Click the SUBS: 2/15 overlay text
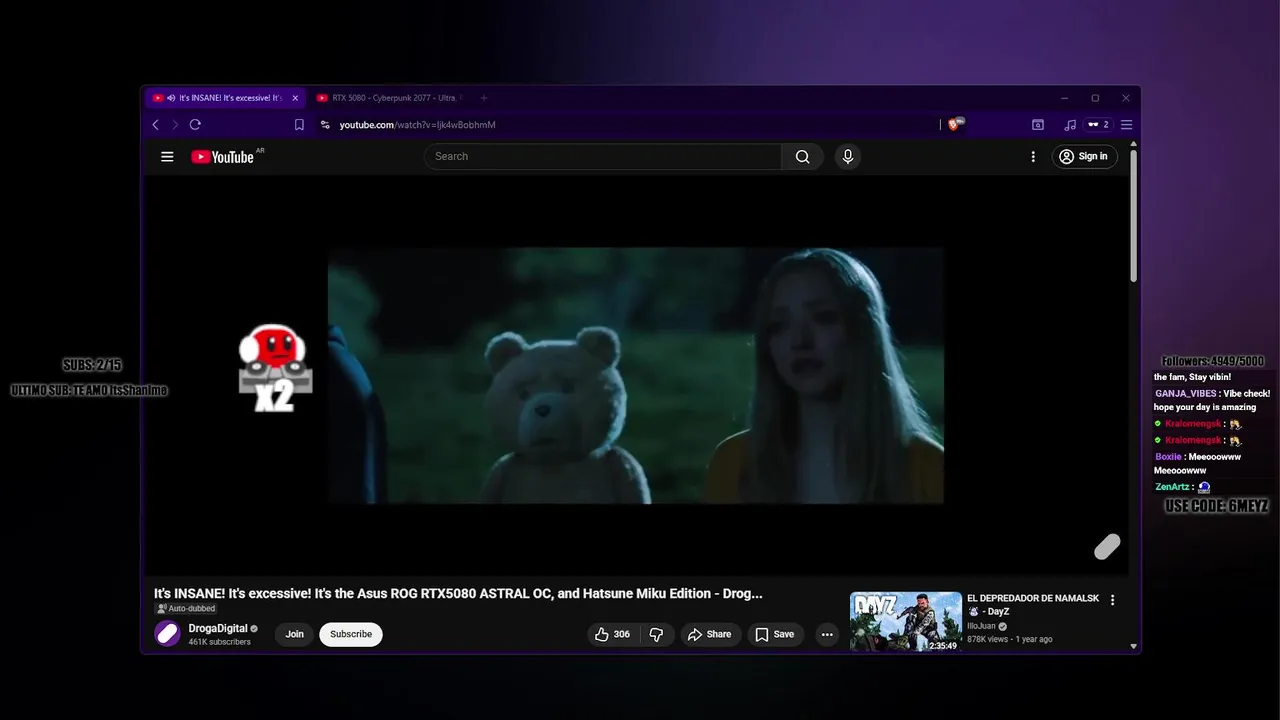Viewport: 1280px width, 720px height. tap(92, 365)
